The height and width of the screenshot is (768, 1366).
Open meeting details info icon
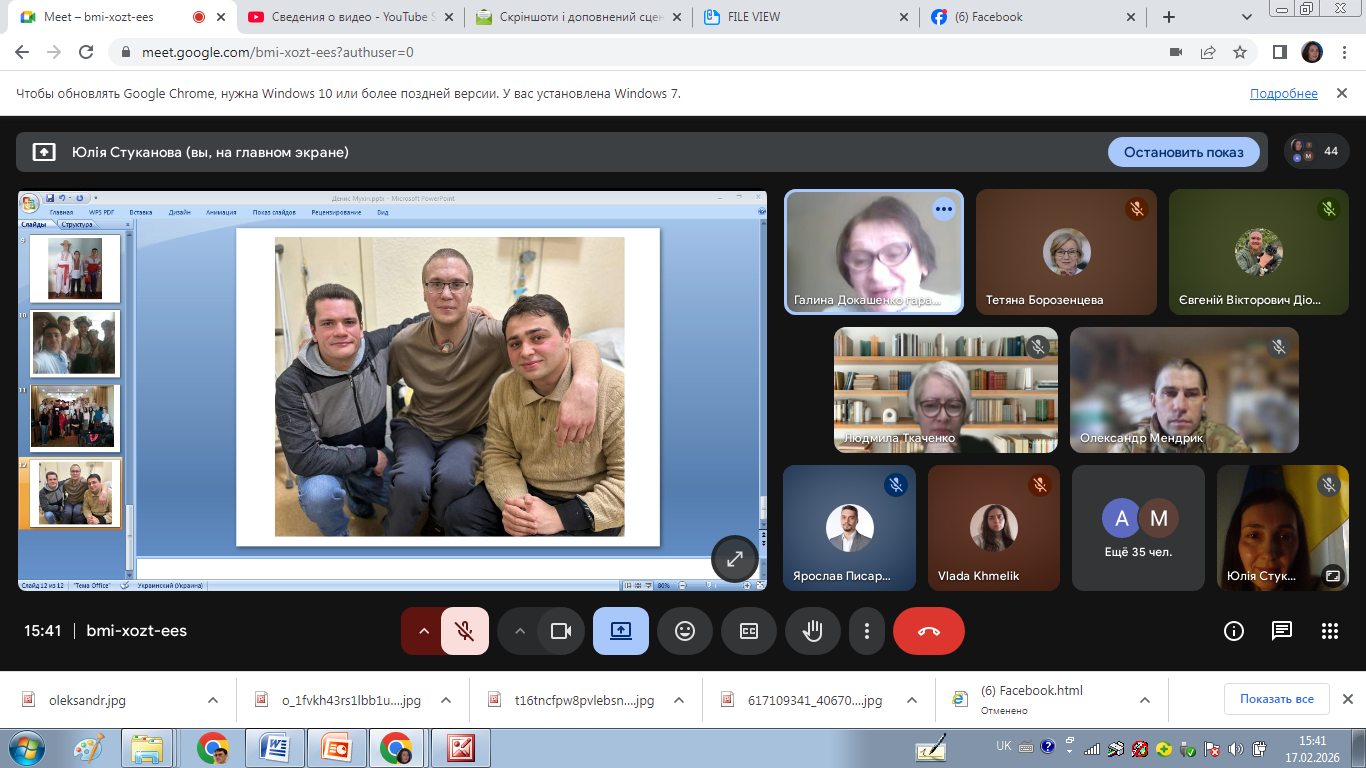coord(1233,631)
